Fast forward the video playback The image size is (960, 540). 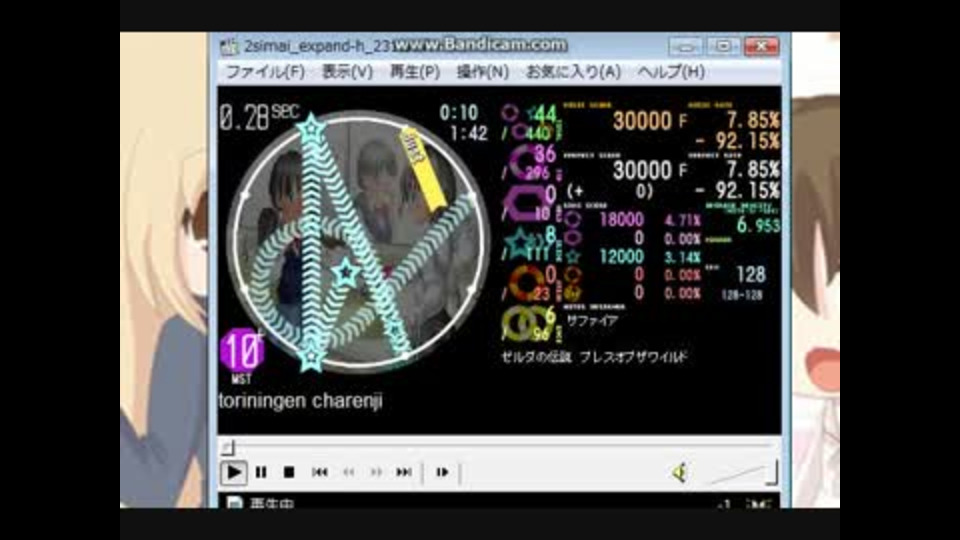tap(376, 472)
